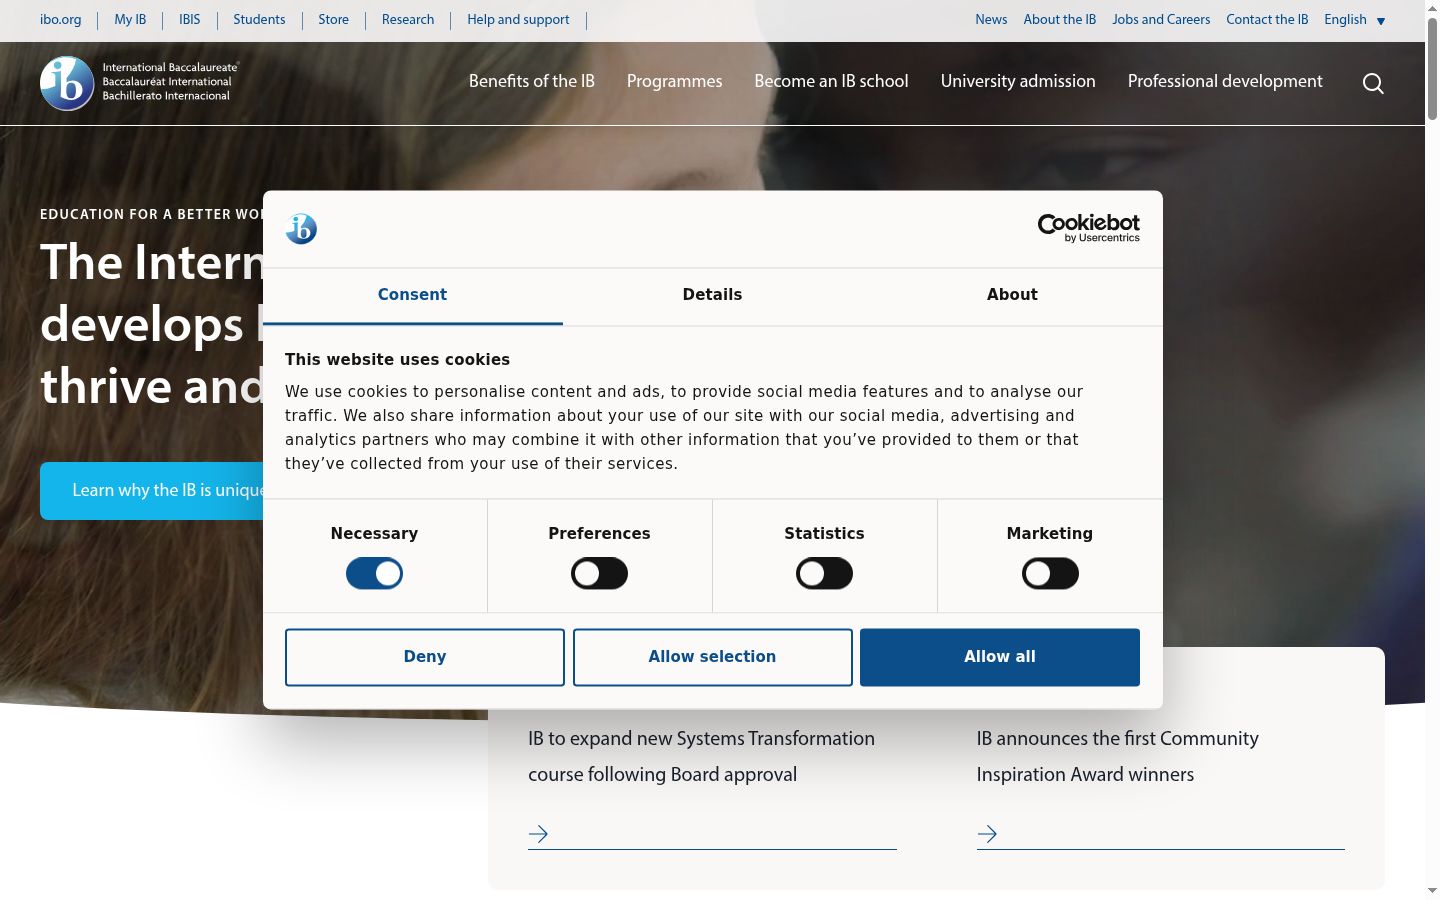Open Help and support link
The height and width of the screenshot is (900, 1440).
click(518, 20)
